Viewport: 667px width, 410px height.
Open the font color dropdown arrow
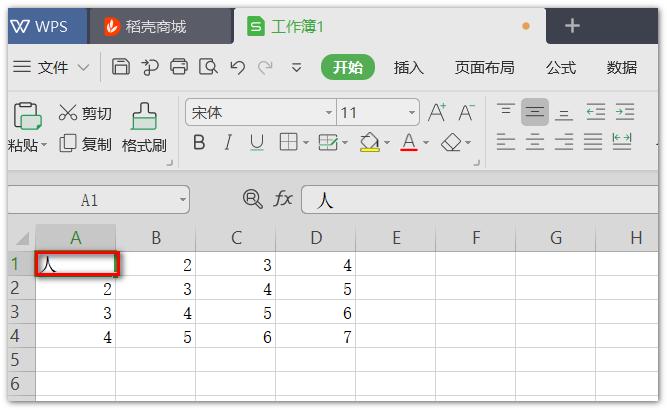(426, 142)
